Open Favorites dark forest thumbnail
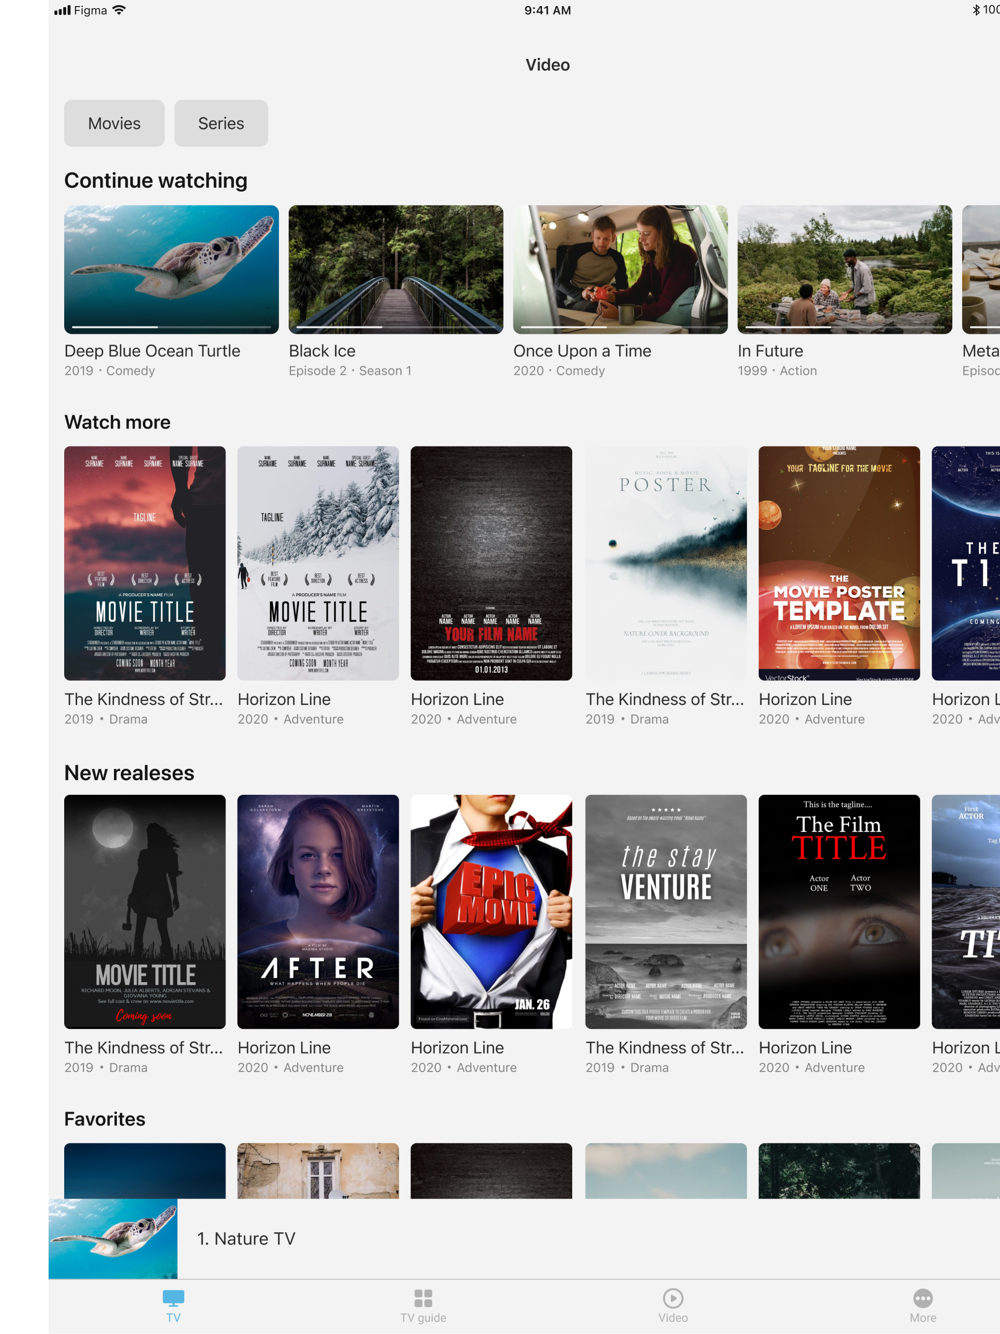This screenshot has width=1000, height=1334. tap(839, 1171)
